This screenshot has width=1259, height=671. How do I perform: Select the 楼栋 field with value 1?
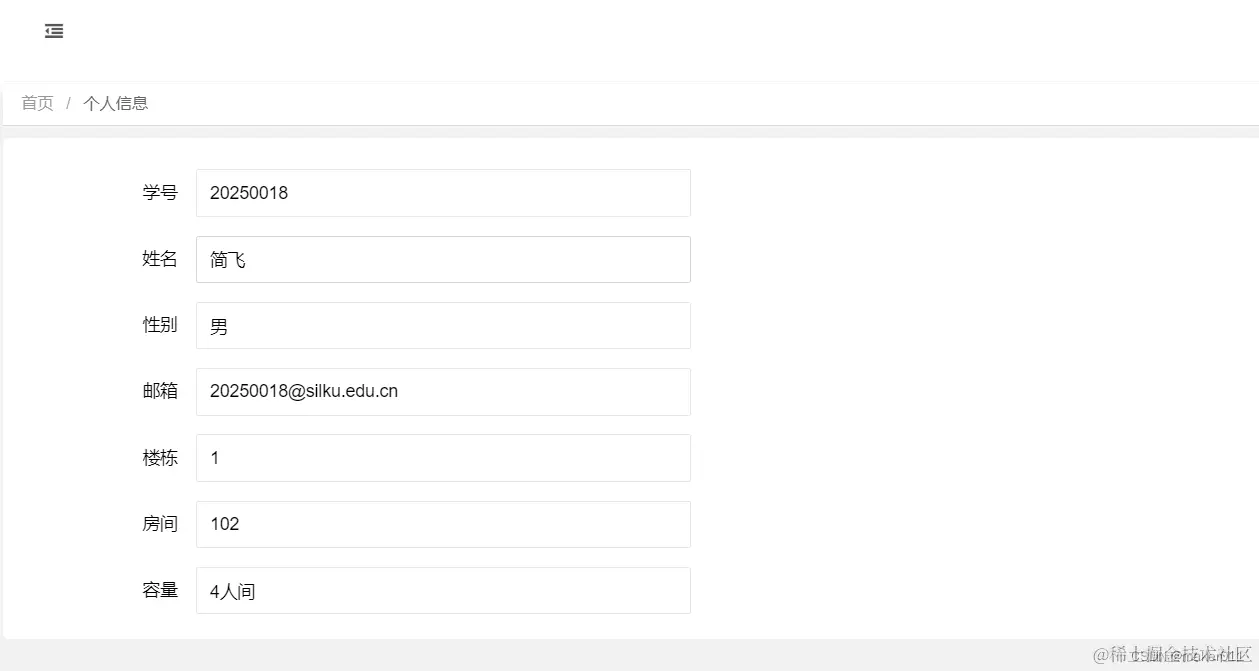pos(443,458)
